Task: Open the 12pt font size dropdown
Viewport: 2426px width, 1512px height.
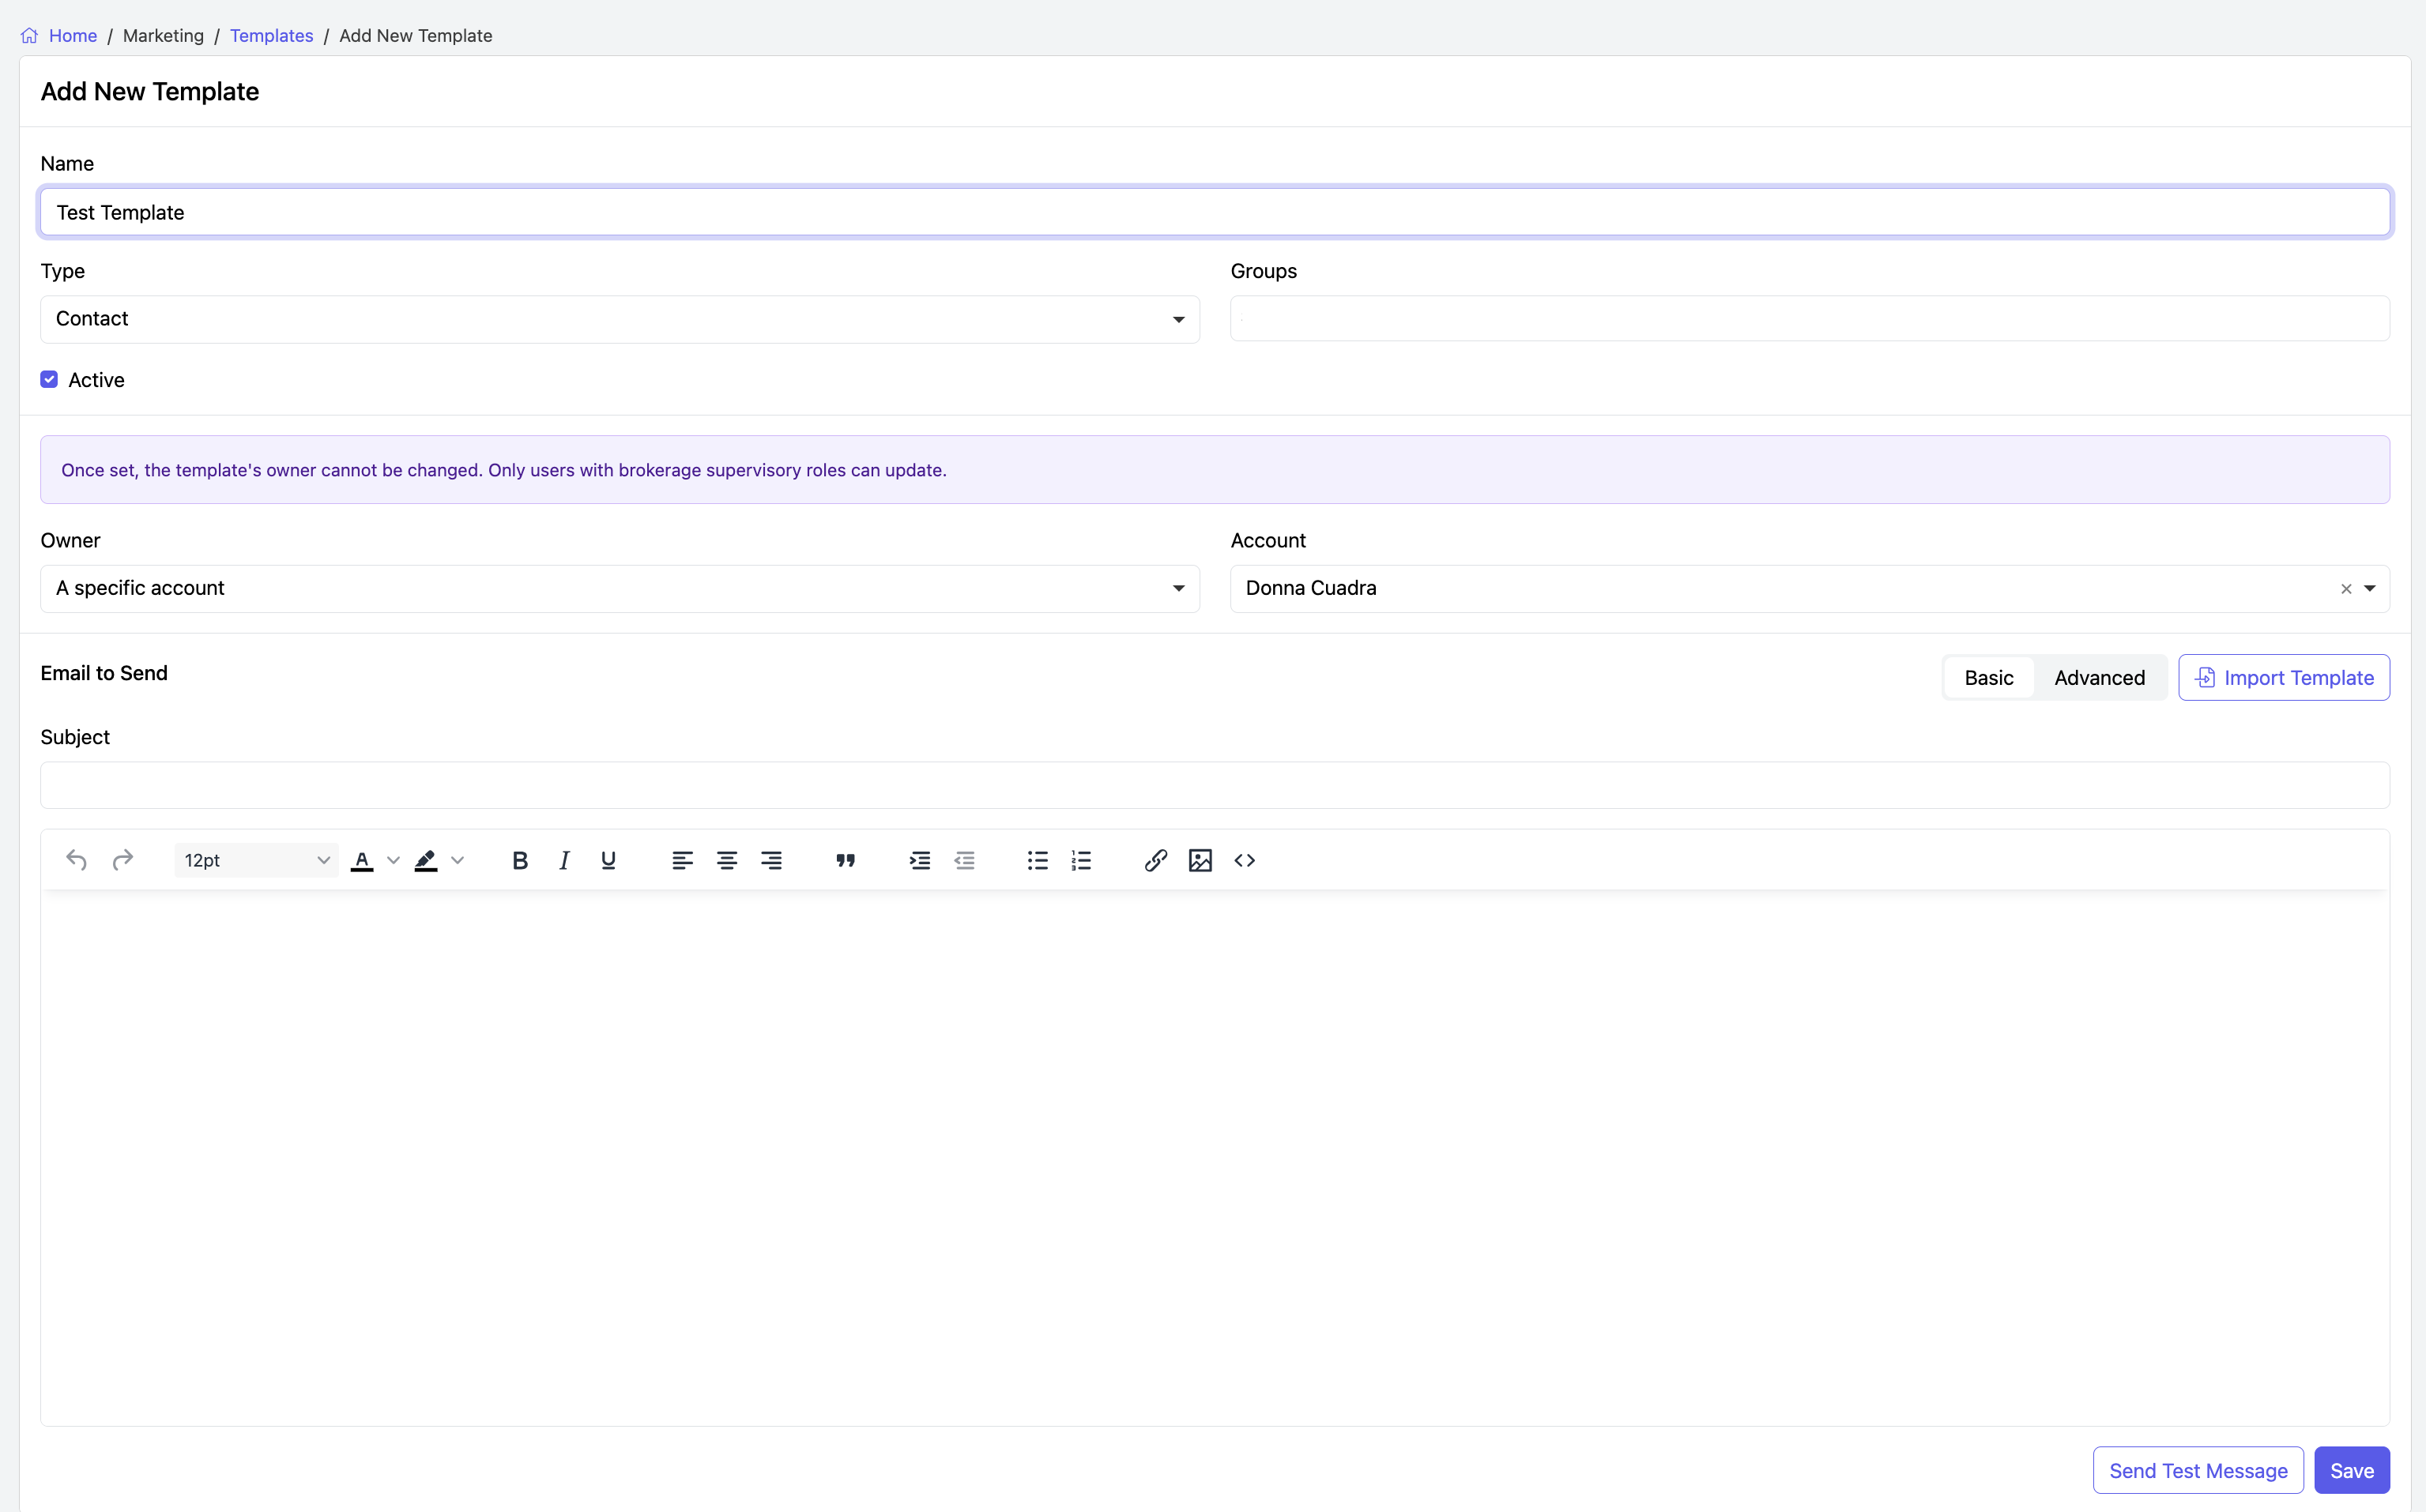Action: (x=256, y=860)
